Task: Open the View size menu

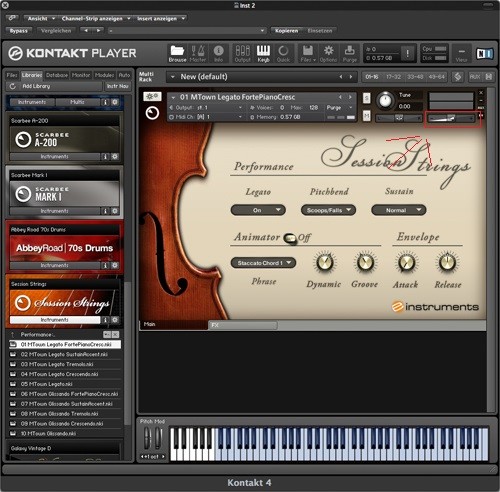Action: click(461, 54)
